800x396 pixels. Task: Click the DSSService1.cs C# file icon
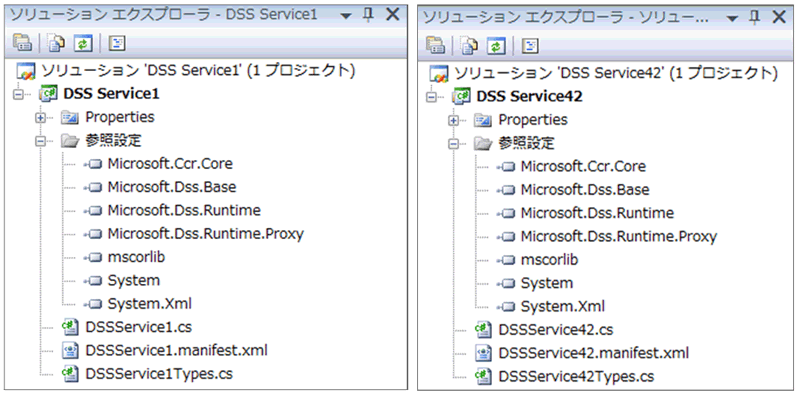tap(69, 327)
